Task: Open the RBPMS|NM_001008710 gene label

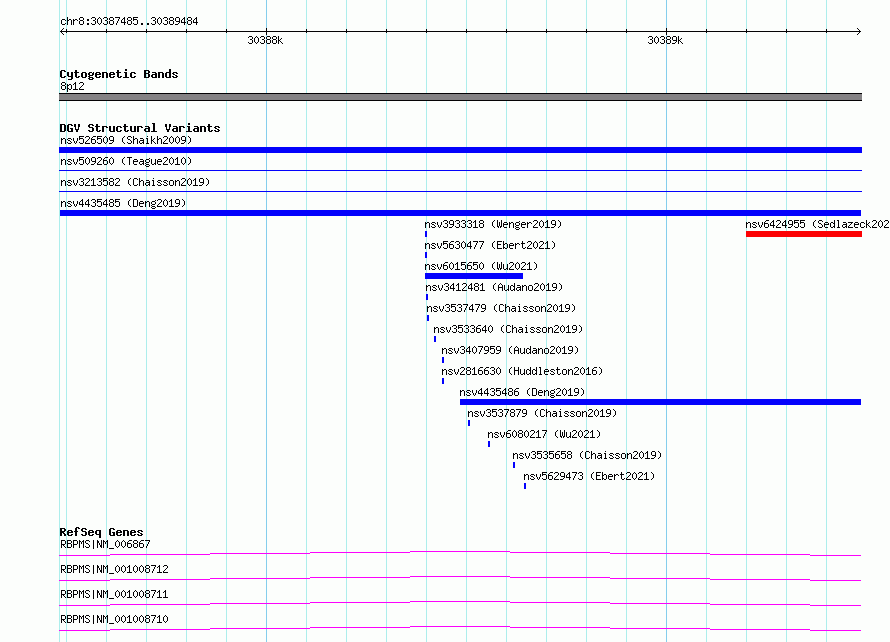Action: tap(114, 619)
